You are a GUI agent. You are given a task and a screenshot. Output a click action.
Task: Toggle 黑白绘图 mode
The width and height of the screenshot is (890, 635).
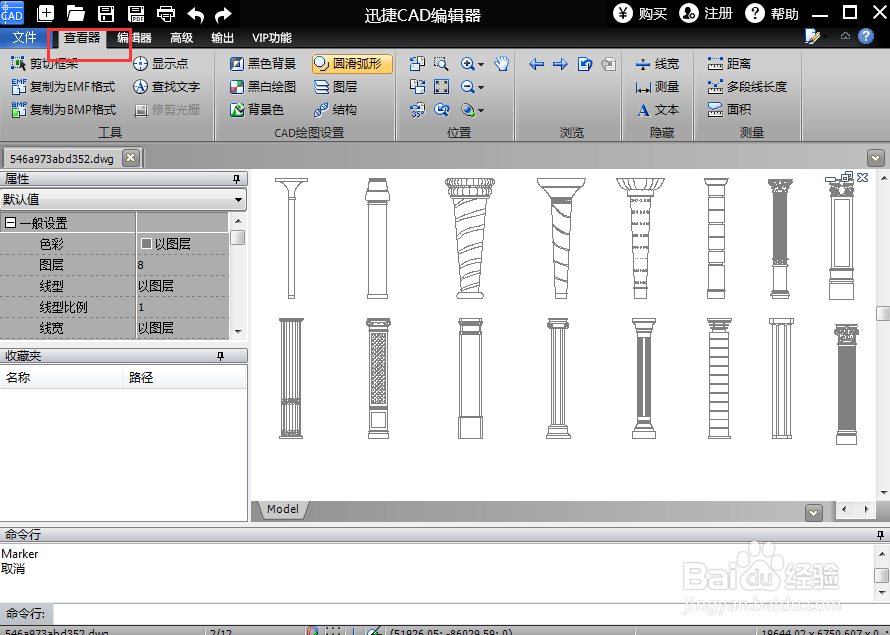[x=263, y=87]
